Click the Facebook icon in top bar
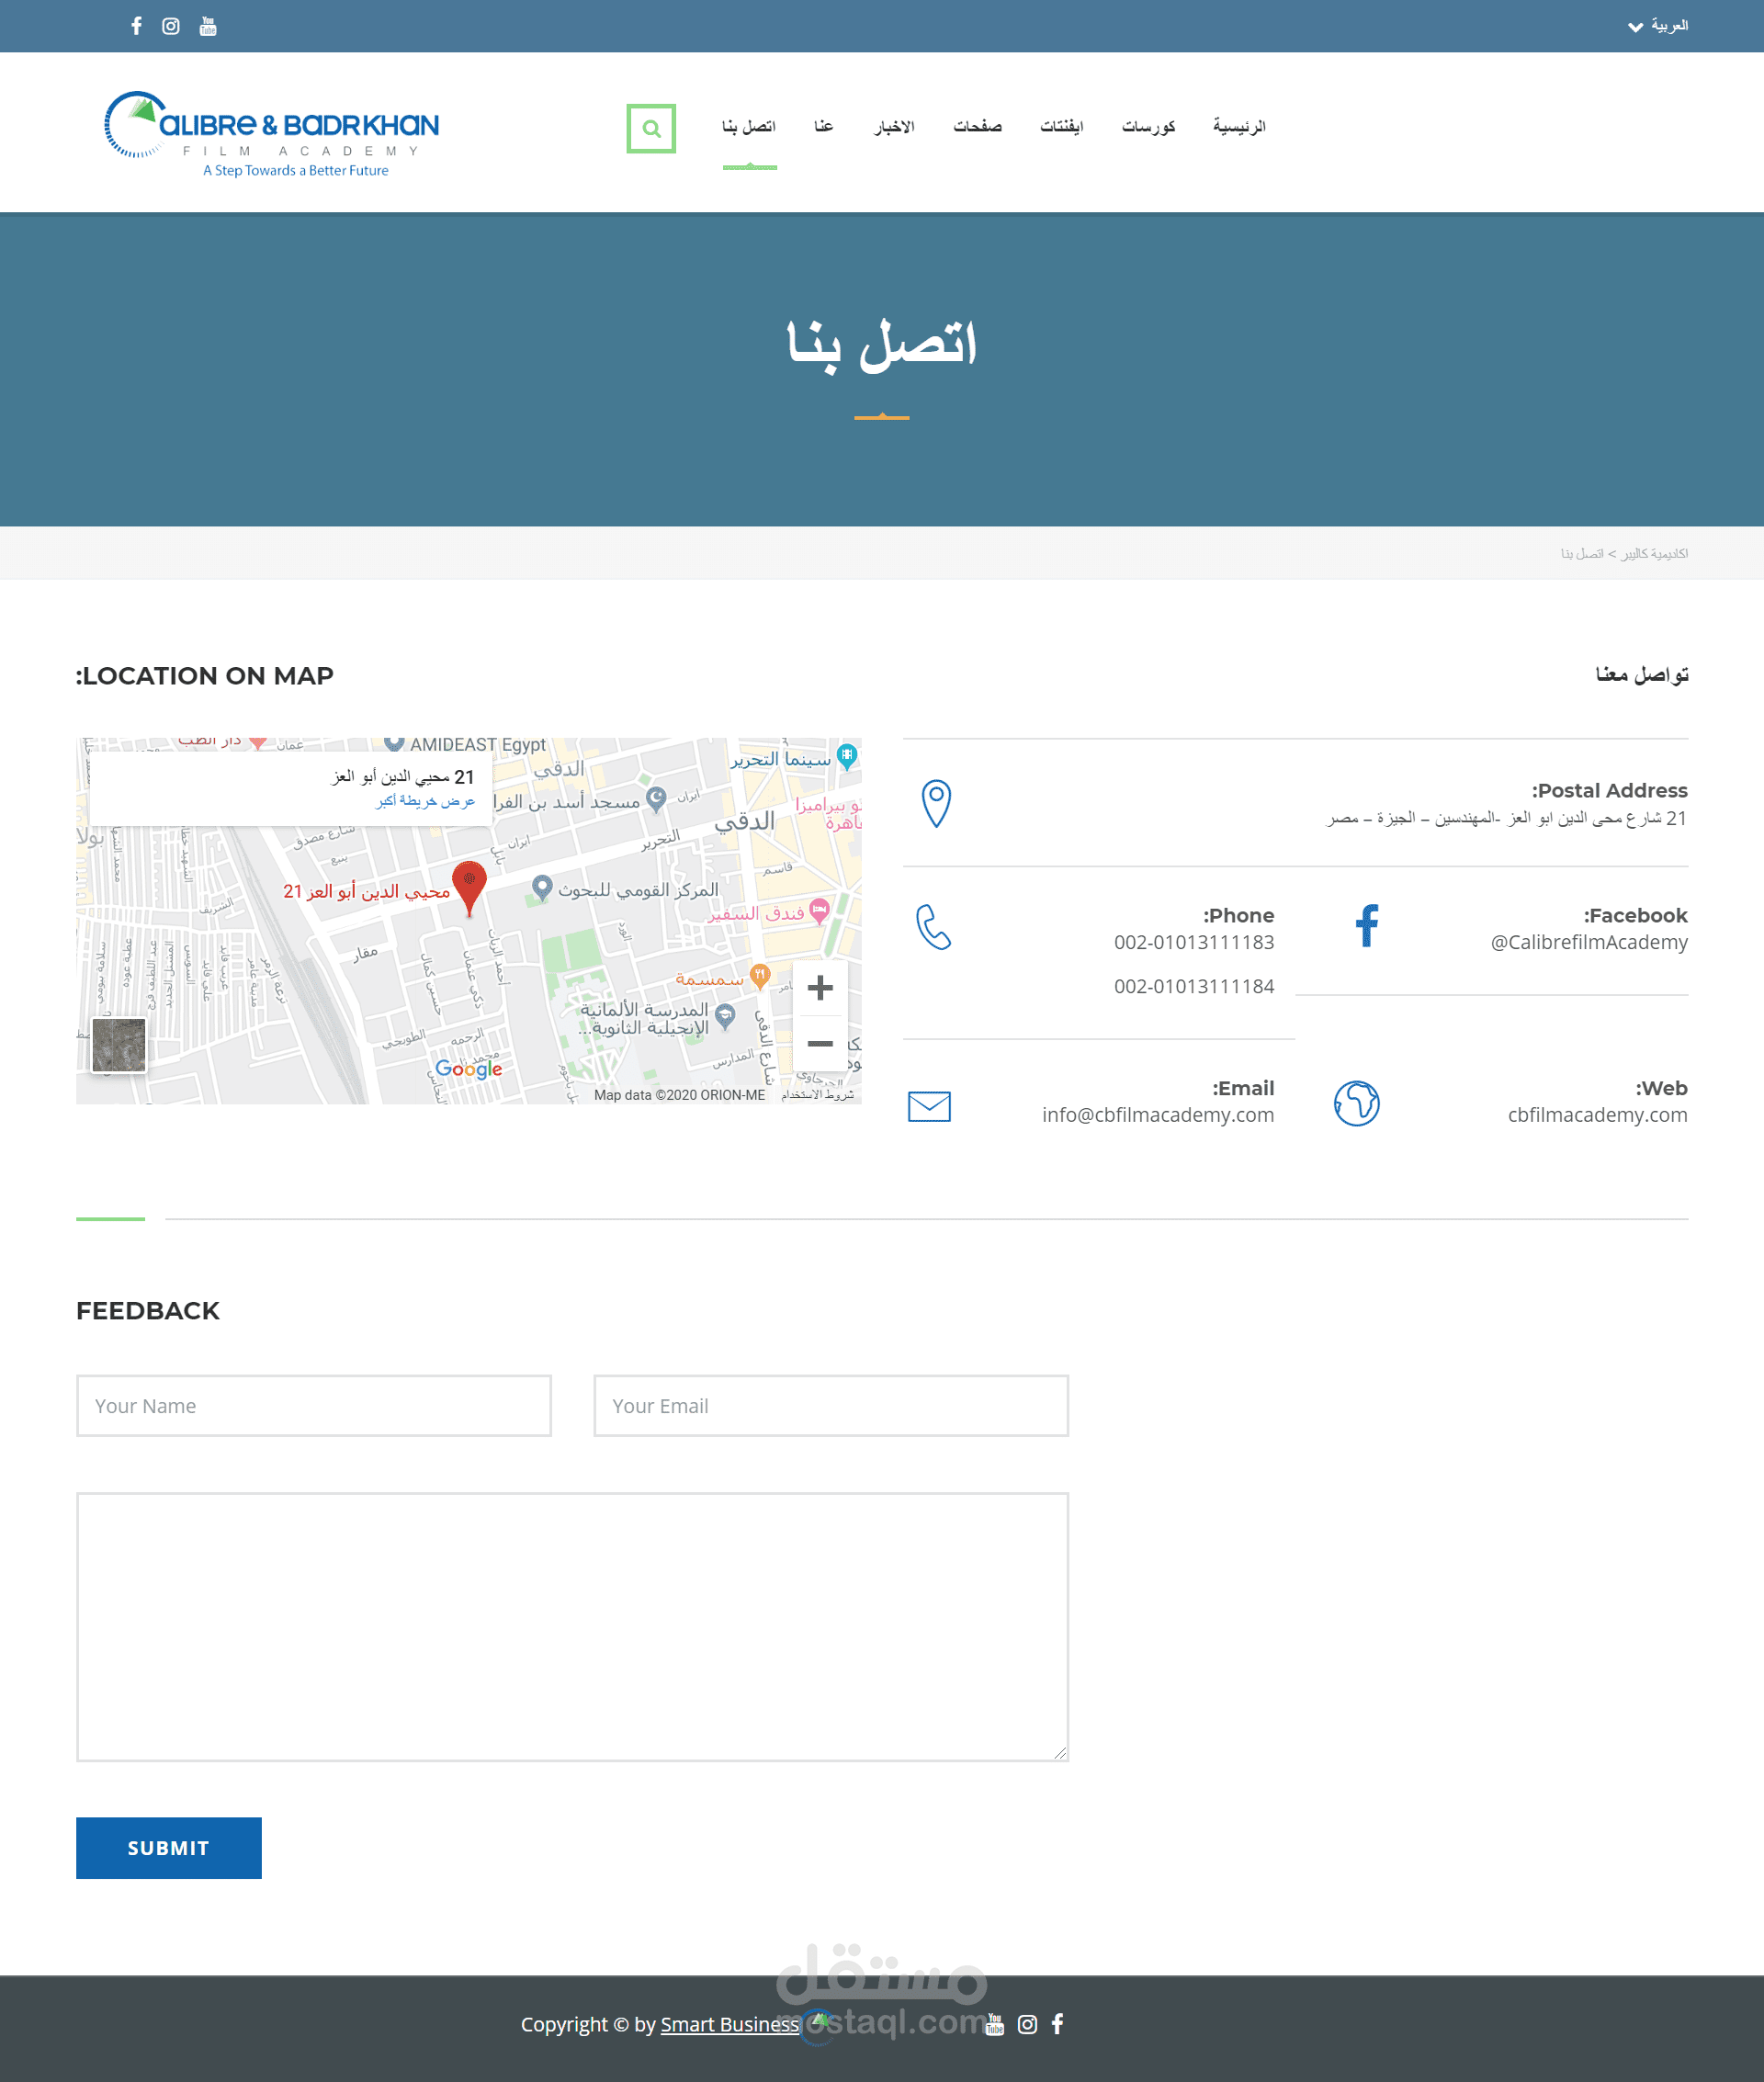Viewport: 1764px width, 2082px height. coord(136,26)
